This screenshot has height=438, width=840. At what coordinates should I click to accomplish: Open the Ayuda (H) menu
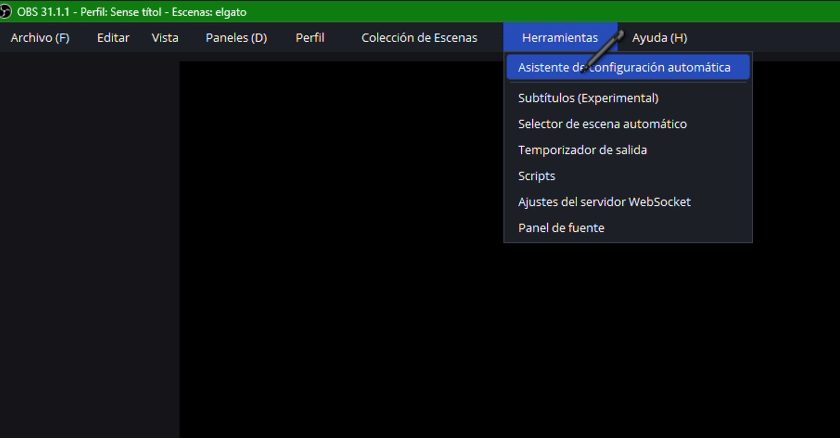659,38
